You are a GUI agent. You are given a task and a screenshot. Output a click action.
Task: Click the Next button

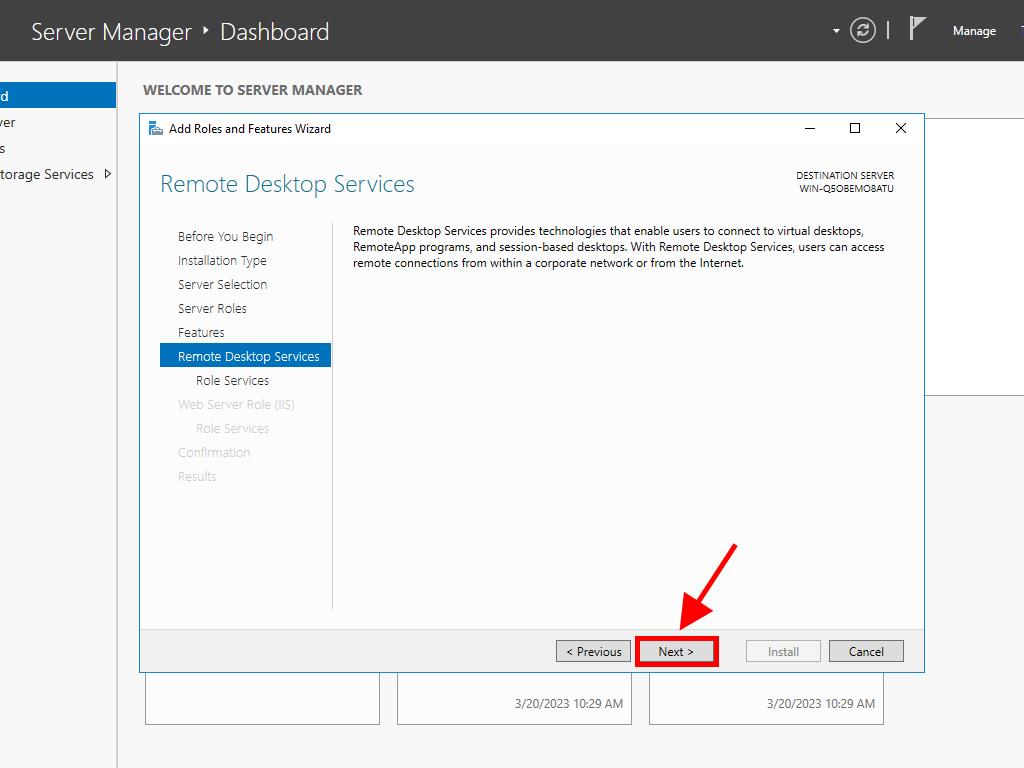676,651
